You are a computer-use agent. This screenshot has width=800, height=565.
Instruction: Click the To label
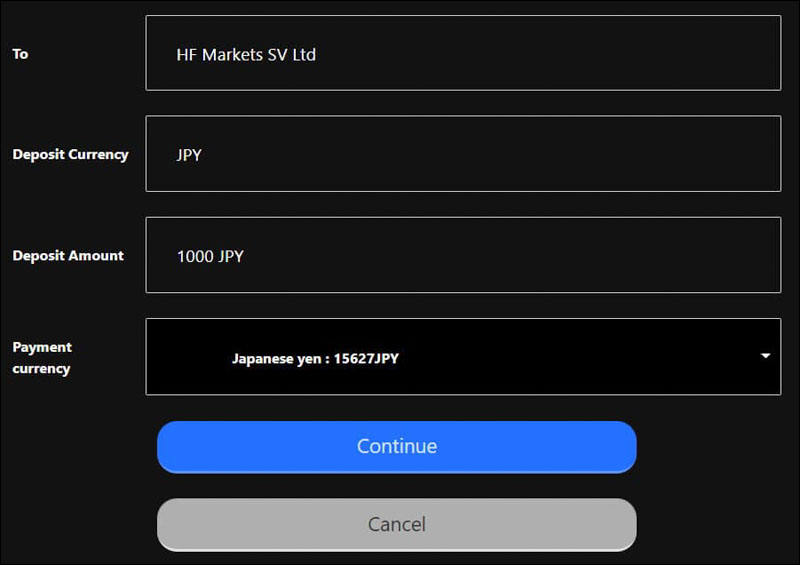click(x=20, y=54)
